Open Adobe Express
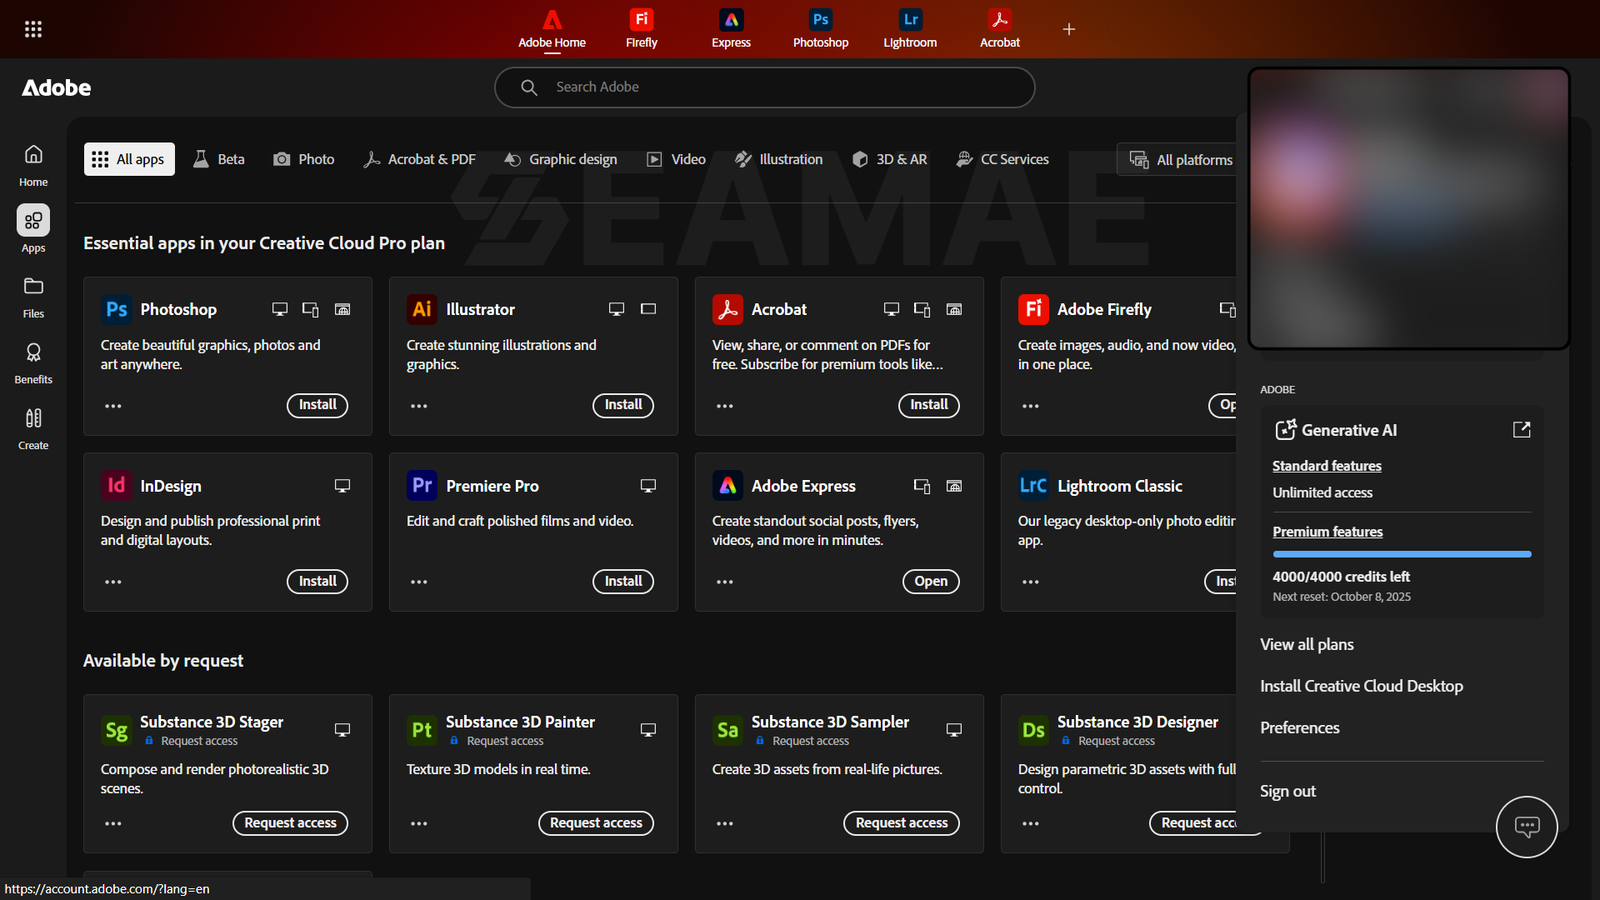 tap(931, 581)
